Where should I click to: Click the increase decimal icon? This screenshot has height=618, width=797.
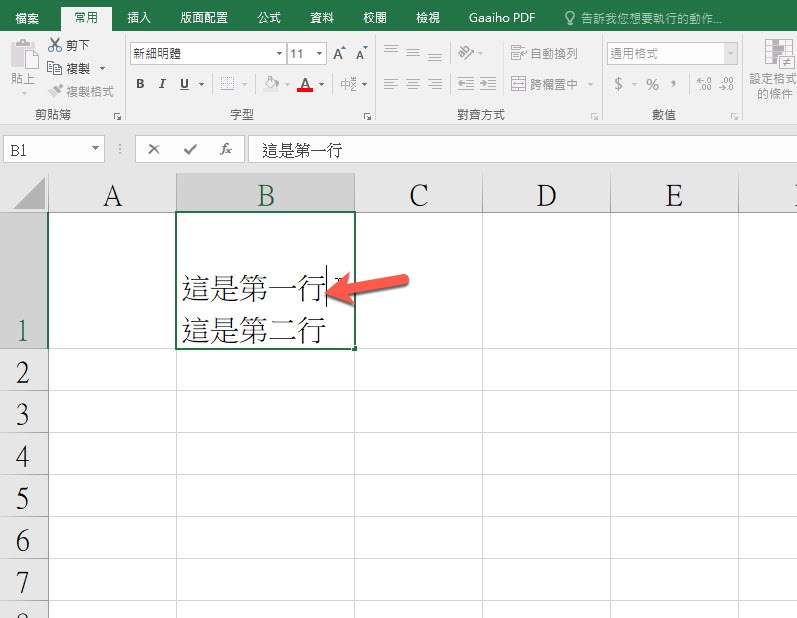[x=704, y=84]
